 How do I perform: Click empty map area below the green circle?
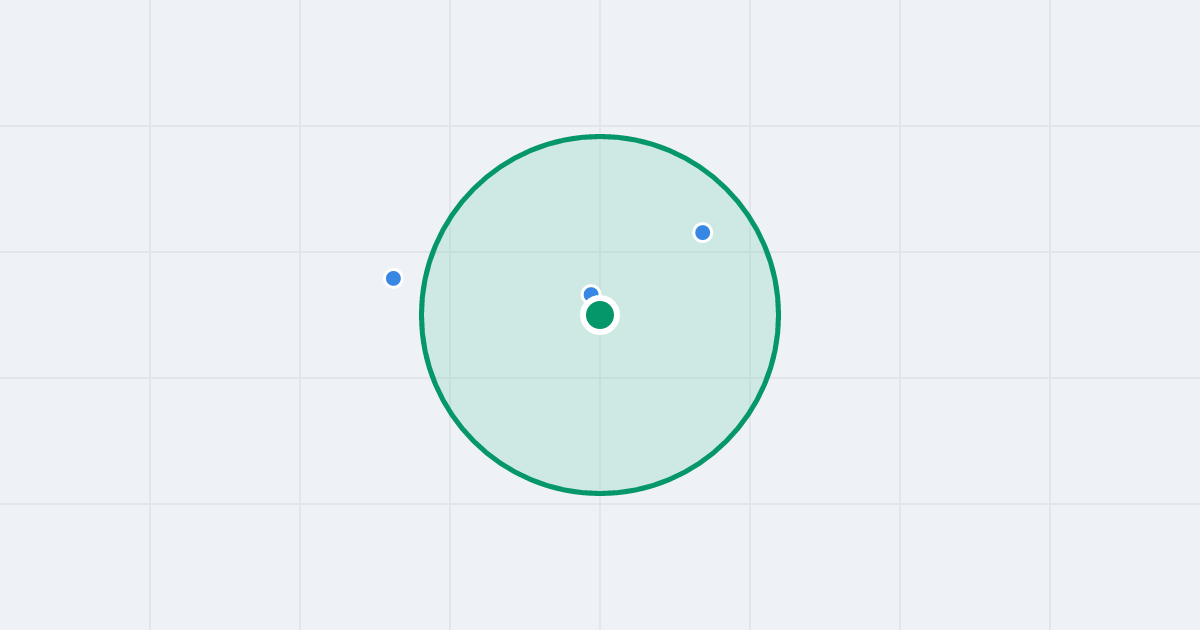click(x=600, y=560)
